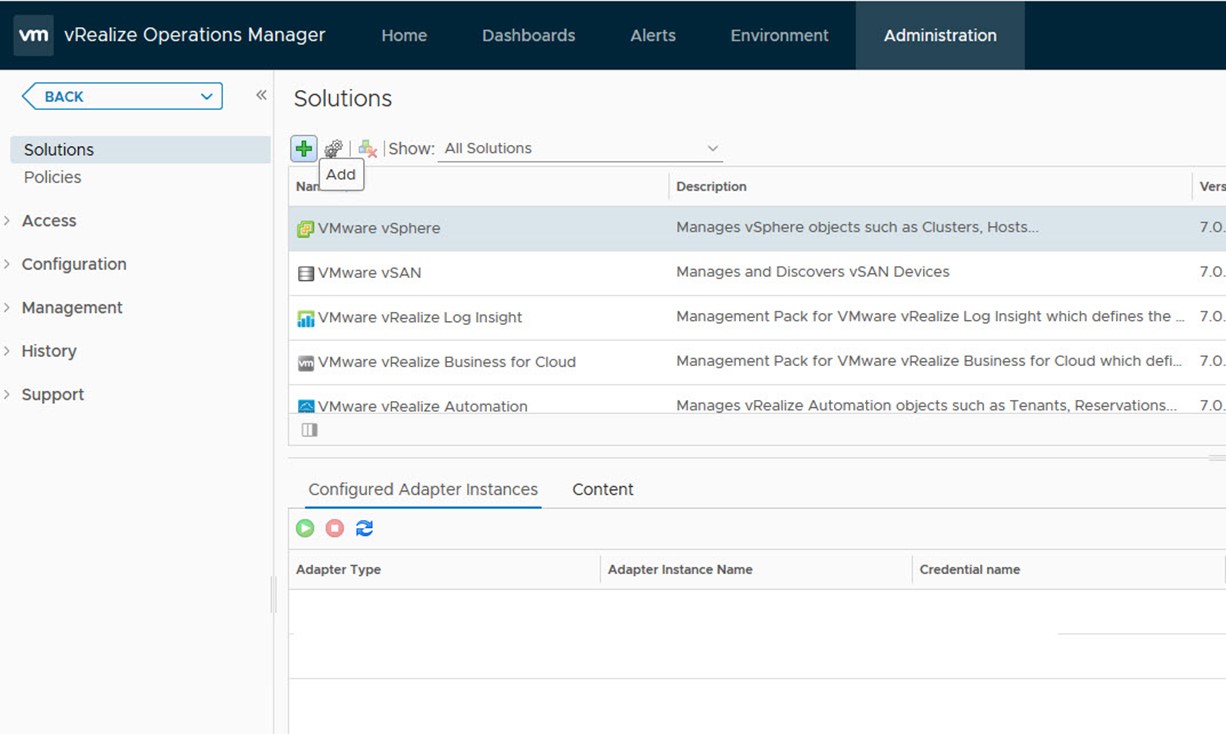
Task: Click the VMware vSphere solution icon
Action: [306, 229]
